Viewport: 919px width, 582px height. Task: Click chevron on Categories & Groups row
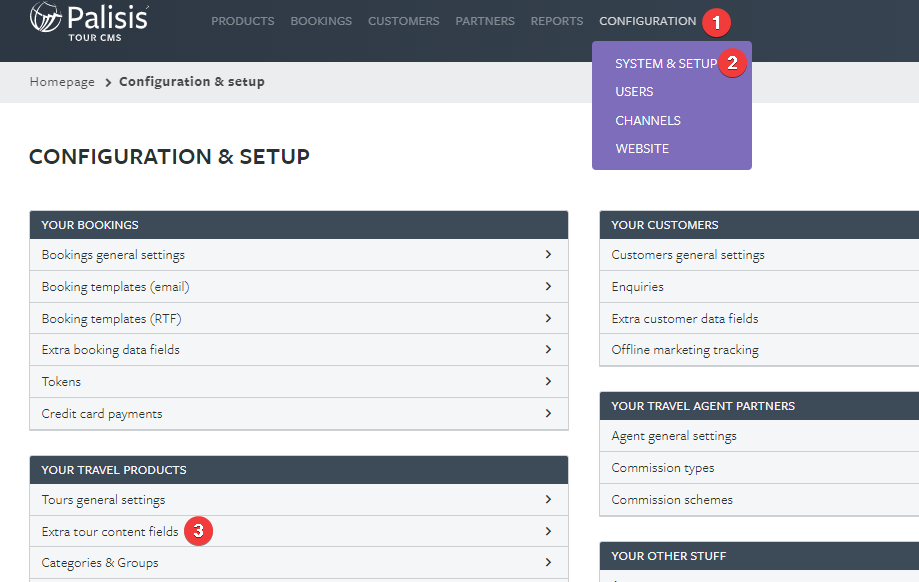tap(549, 562)
